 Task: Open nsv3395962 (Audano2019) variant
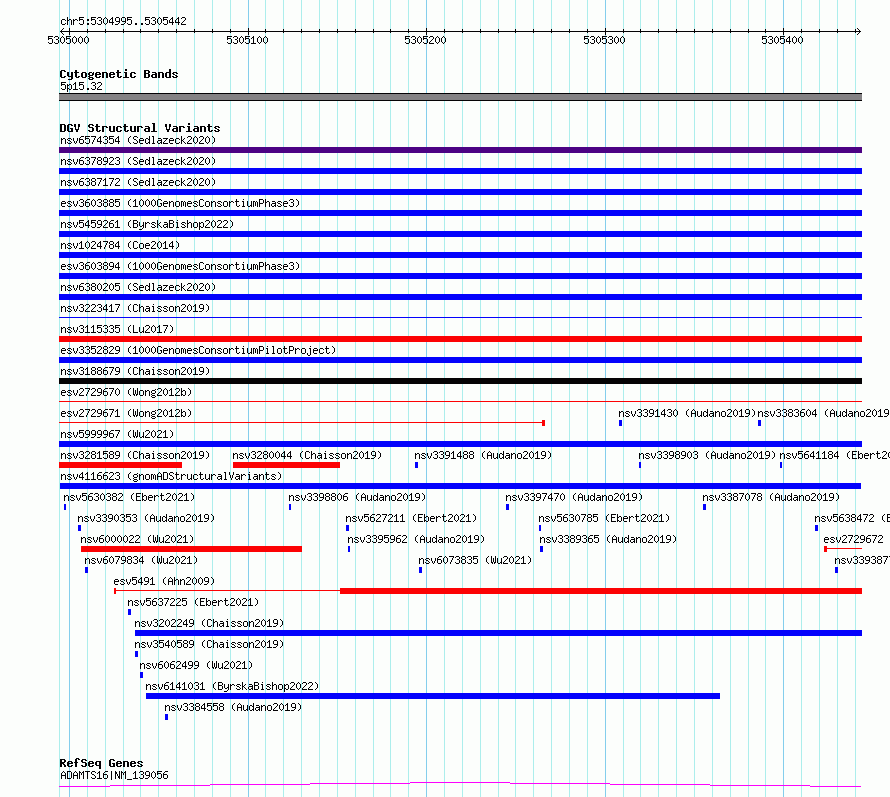[416, 539]
